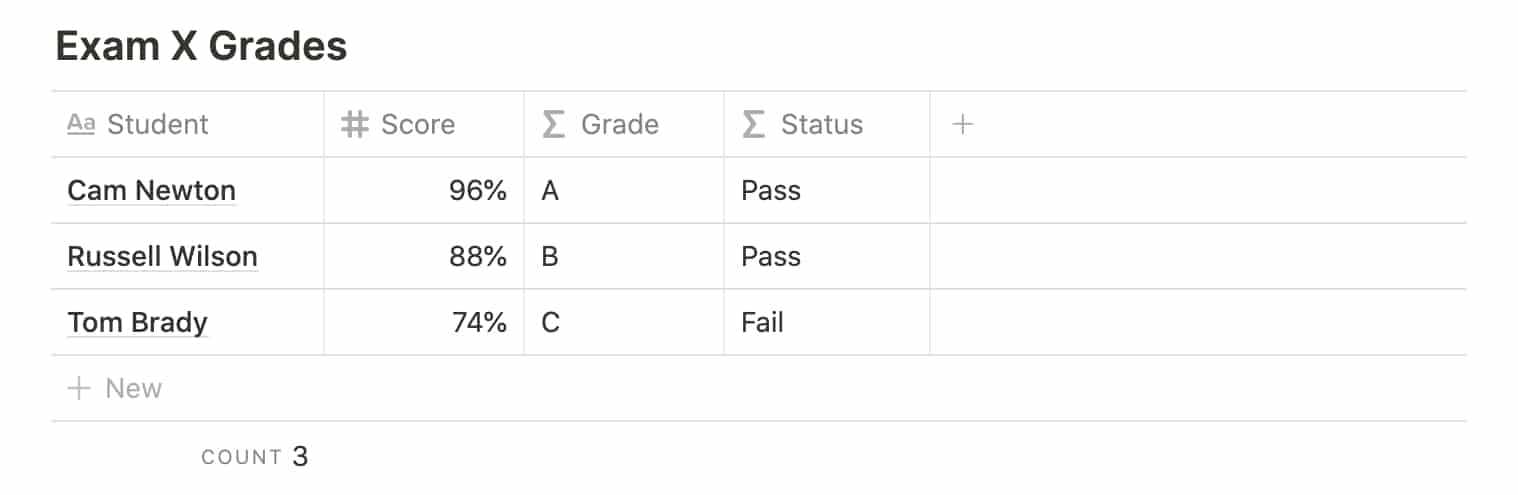Click the plus icon to add a column
The width and height of the screenshot is (1518, 495).
click(962, 124)
